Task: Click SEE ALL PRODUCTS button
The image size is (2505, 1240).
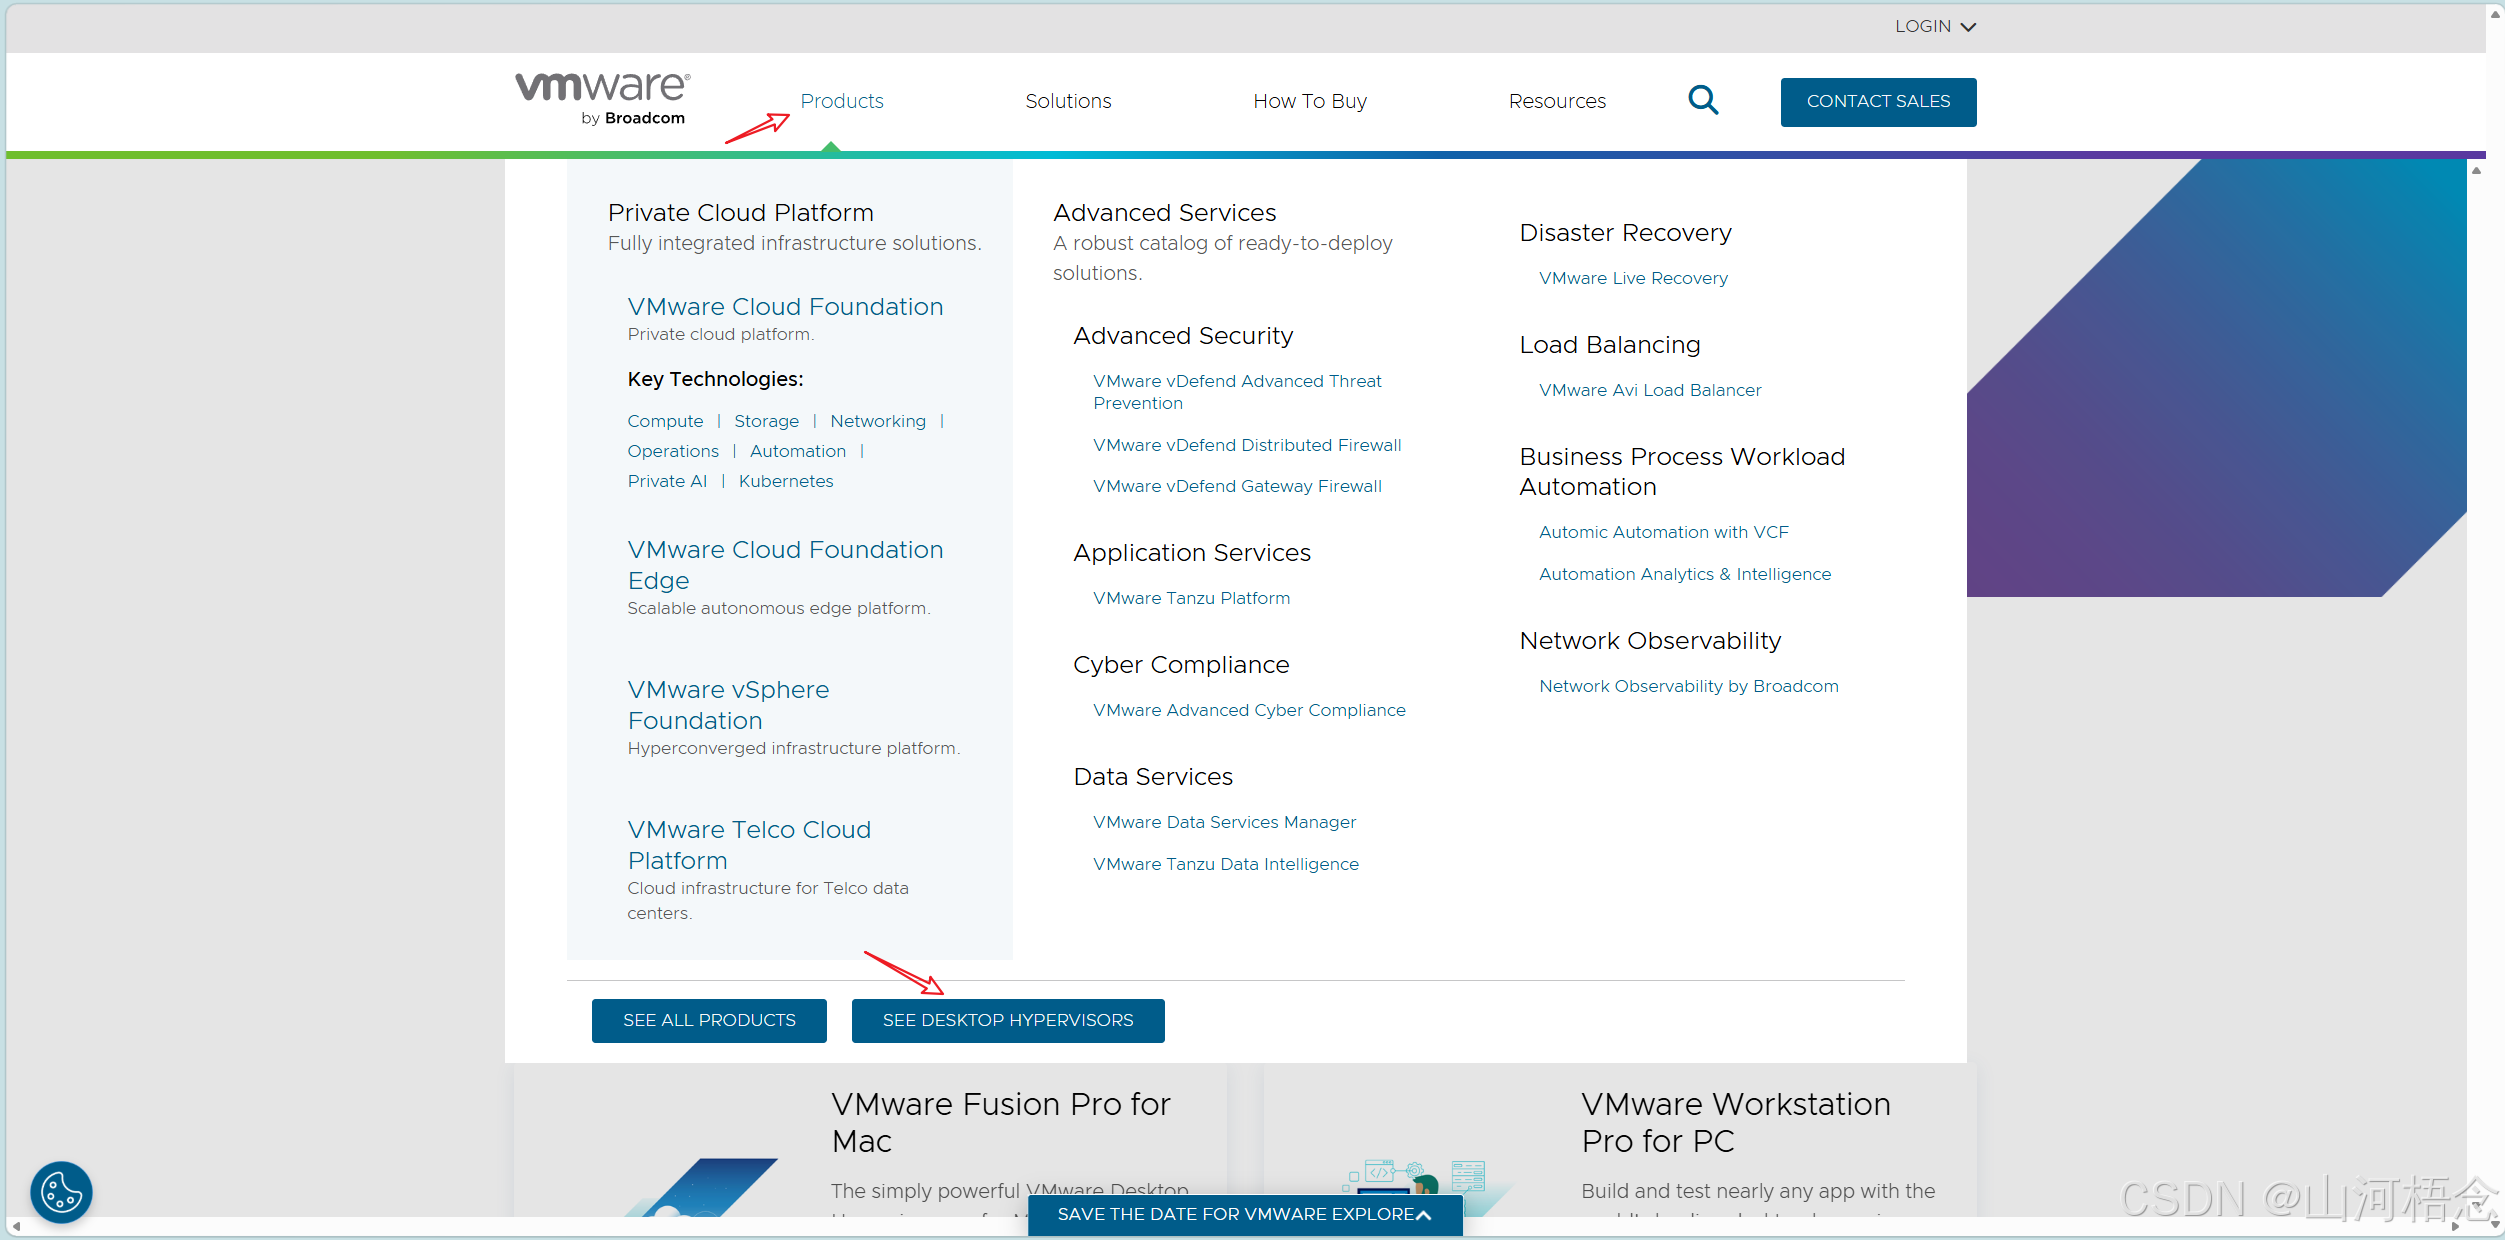Action: [709, 1020]
